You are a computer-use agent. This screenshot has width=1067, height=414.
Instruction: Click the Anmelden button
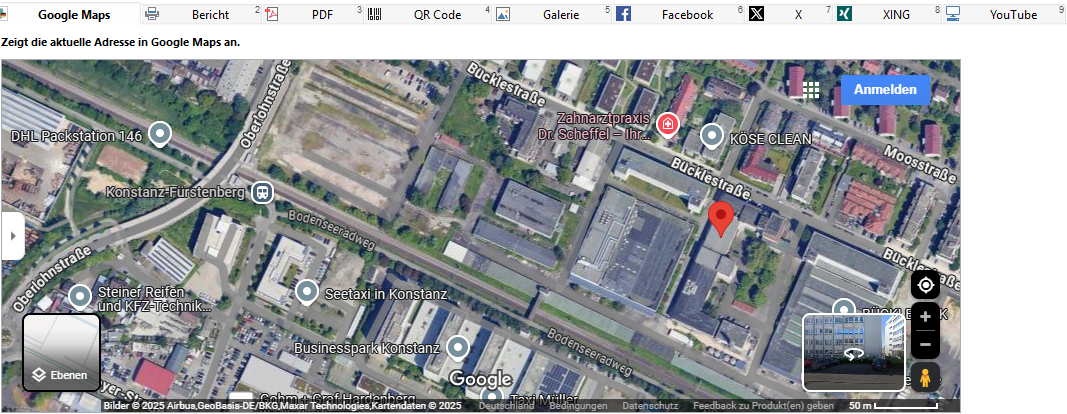pos(885,89)
